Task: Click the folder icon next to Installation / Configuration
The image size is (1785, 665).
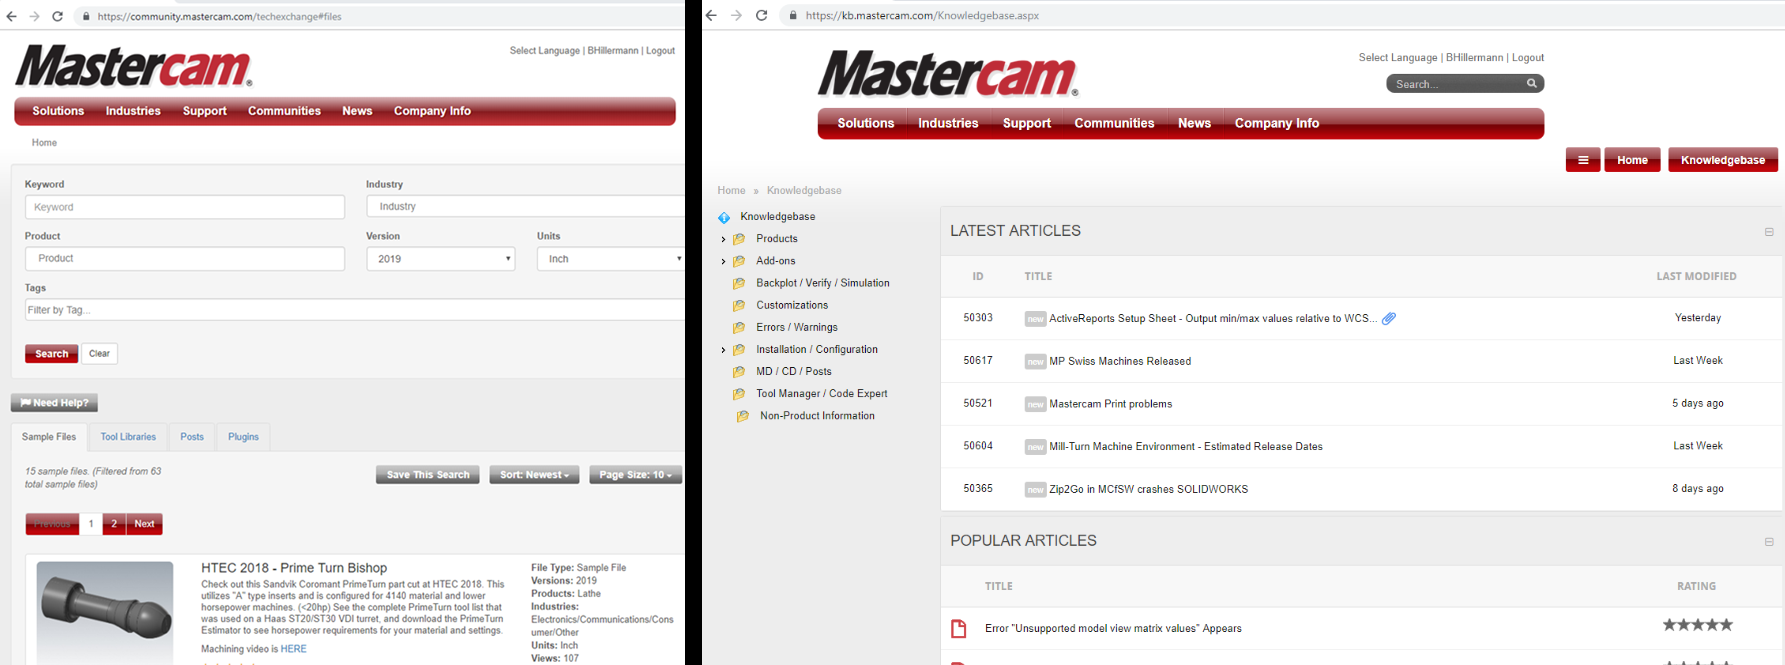Action: click(739, 350)
